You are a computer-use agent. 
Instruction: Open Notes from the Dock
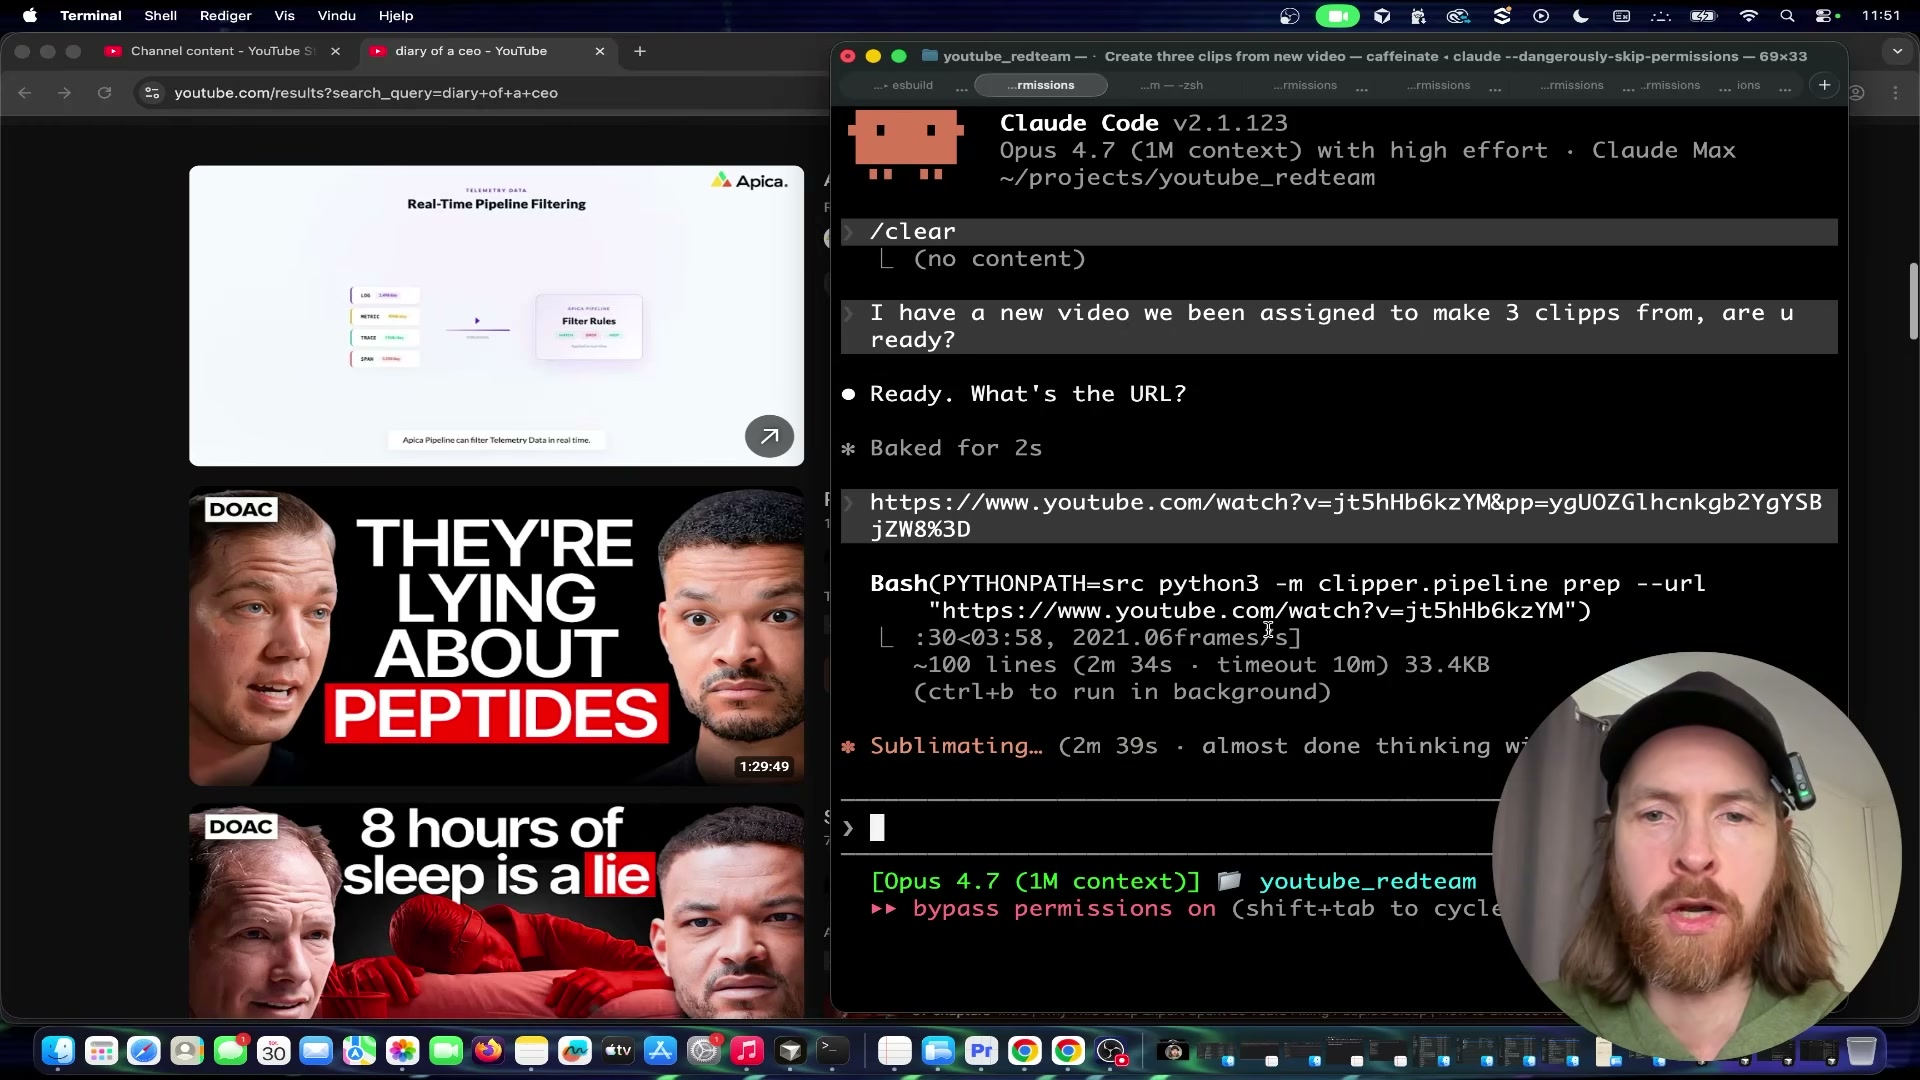[531, 1051]
